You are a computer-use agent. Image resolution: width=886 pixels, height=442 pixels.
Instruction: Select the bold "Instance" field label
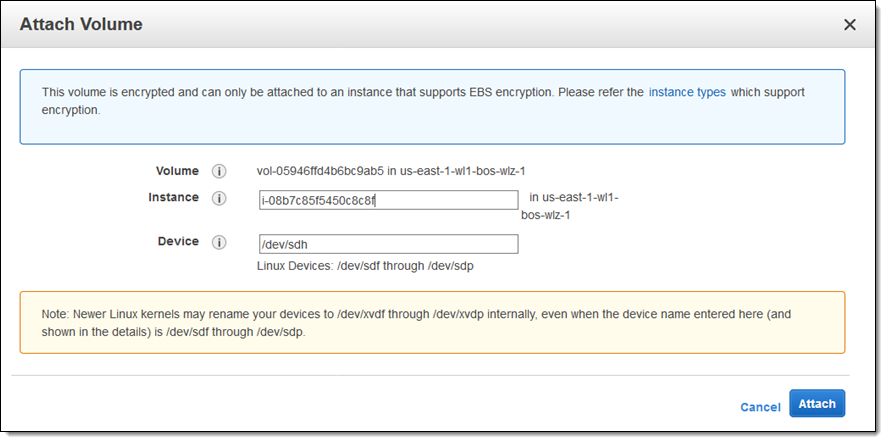[173, 198]
